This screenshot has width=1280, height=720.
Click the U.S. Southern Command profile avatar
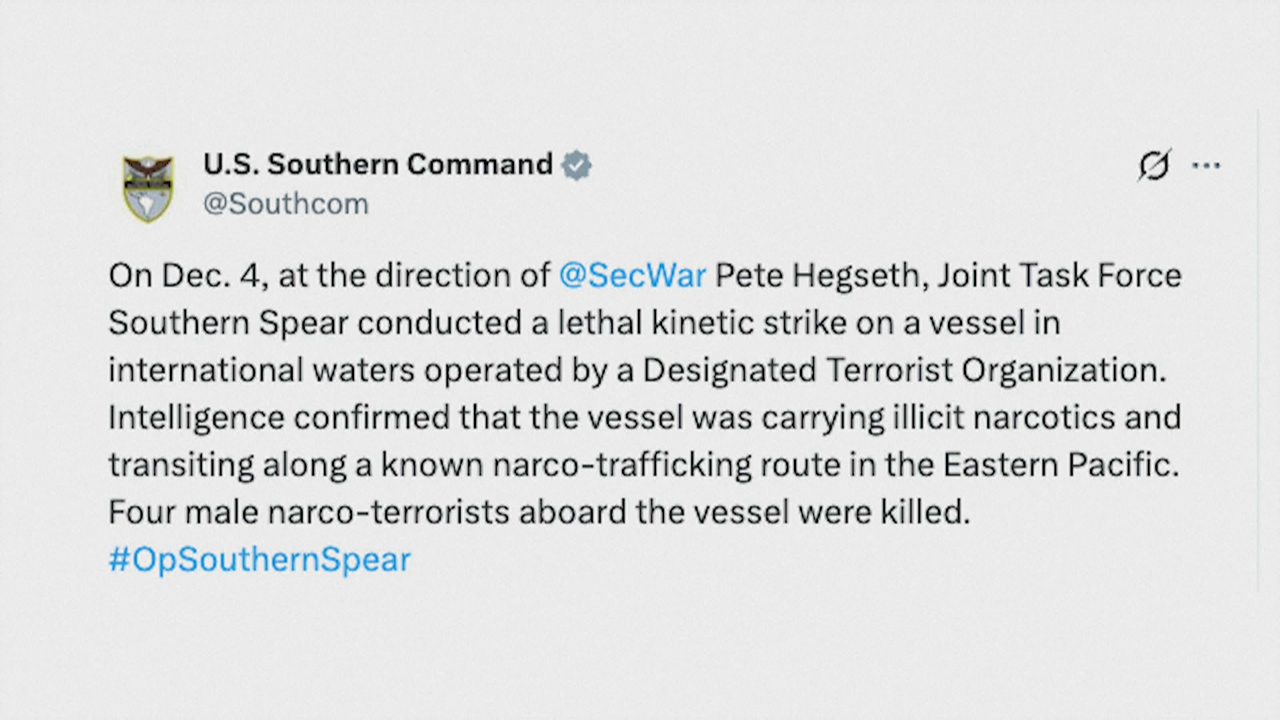coord(149,187)
